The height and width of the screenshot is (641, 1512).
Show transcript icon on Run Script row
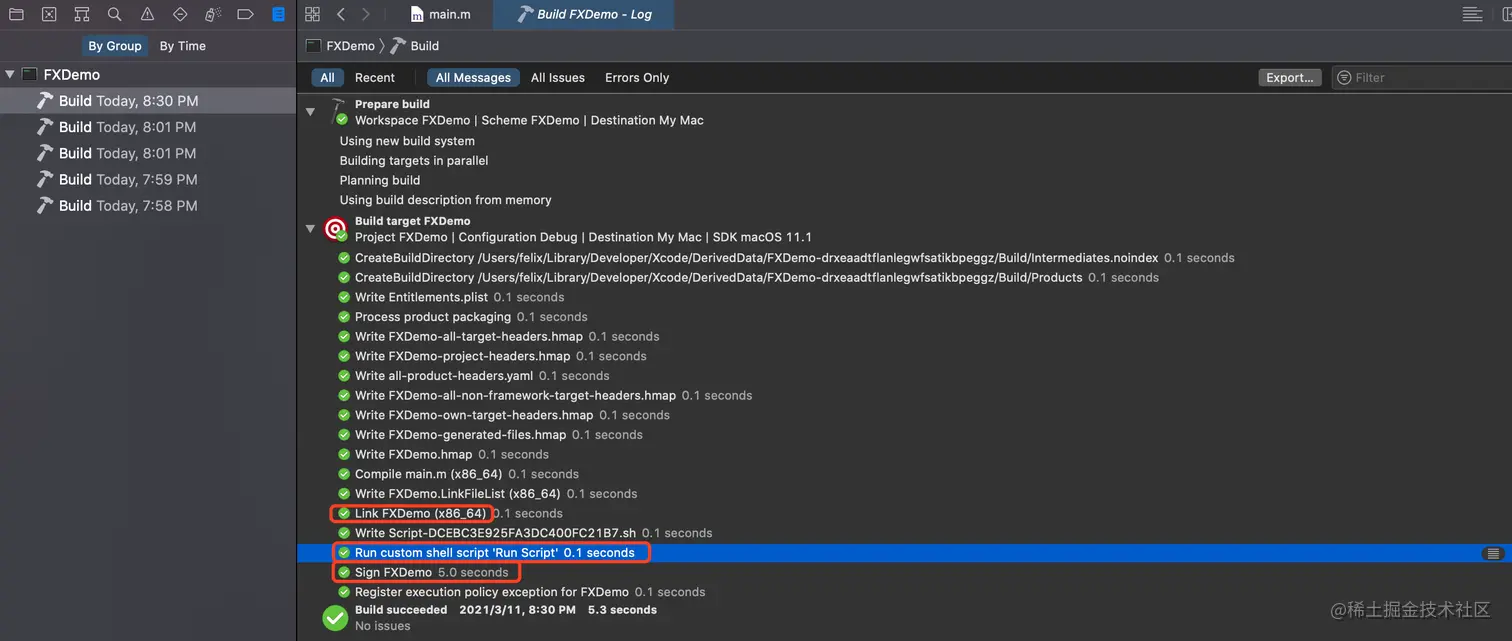pyautogui.click(x=1493, y=553)
